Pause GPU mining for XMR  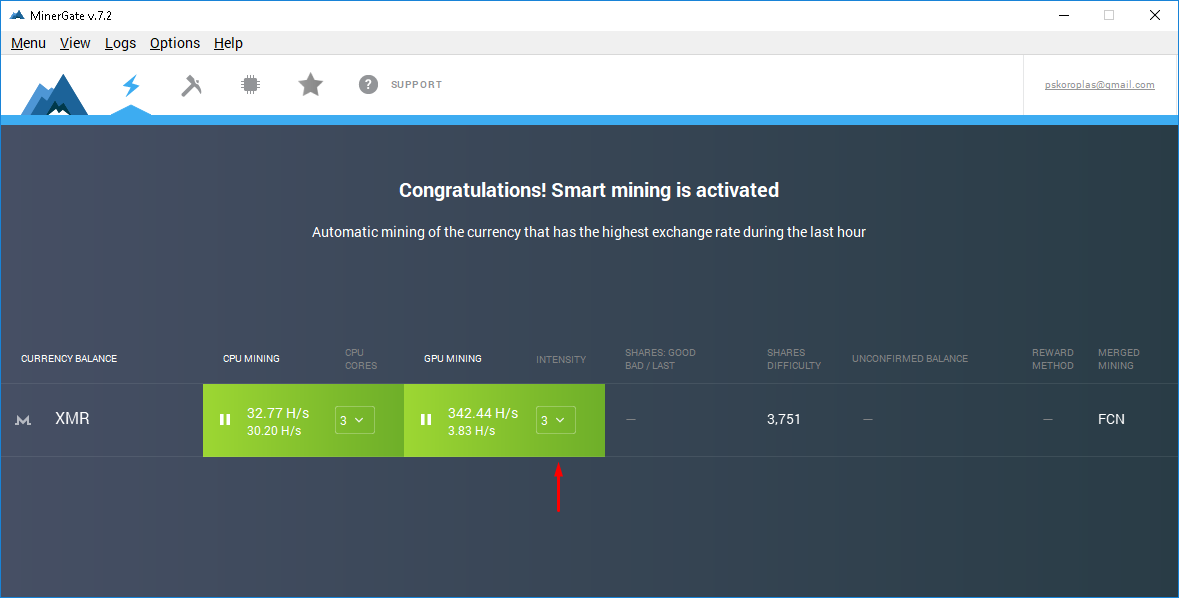click(426, 420)
